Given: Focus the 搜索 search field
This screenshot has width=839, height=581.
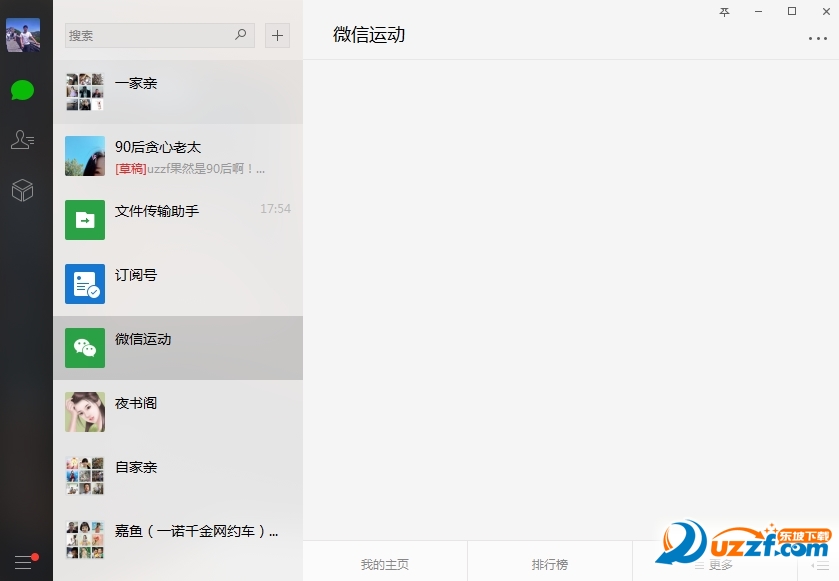Looking at the screenshot, I should pyautogui.click(x=159, y=35).
